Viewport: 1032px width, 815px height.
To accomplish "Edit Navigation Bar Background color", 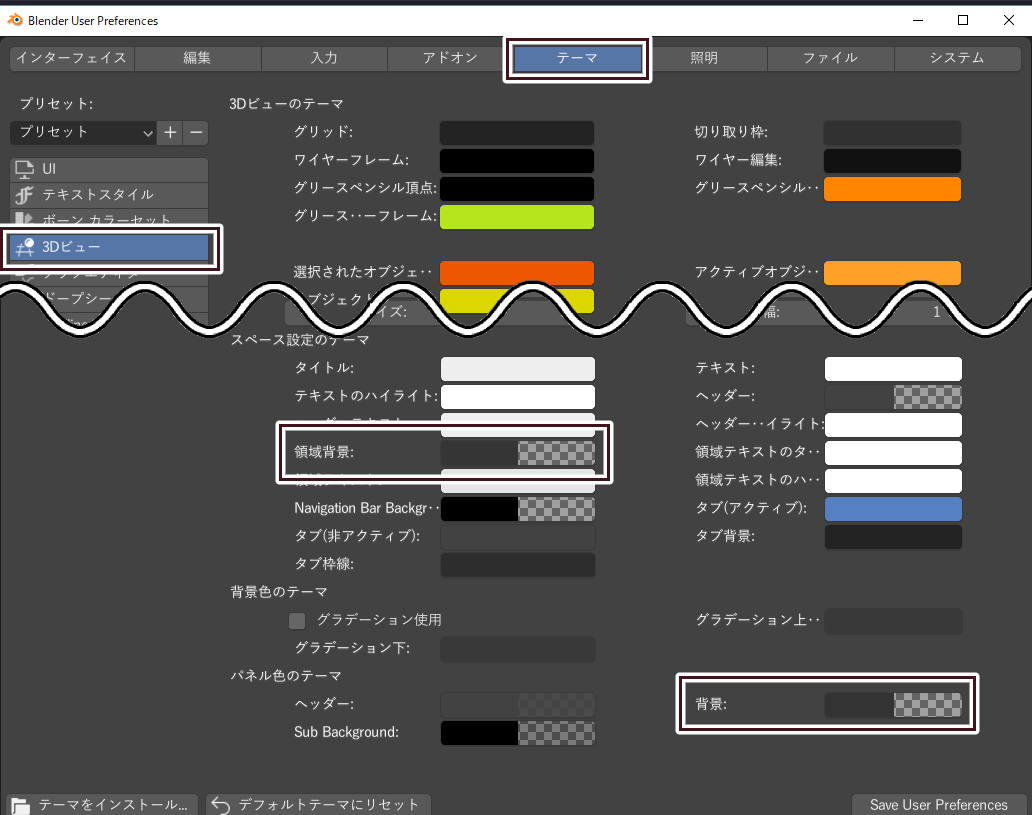I will click(517, 509).
